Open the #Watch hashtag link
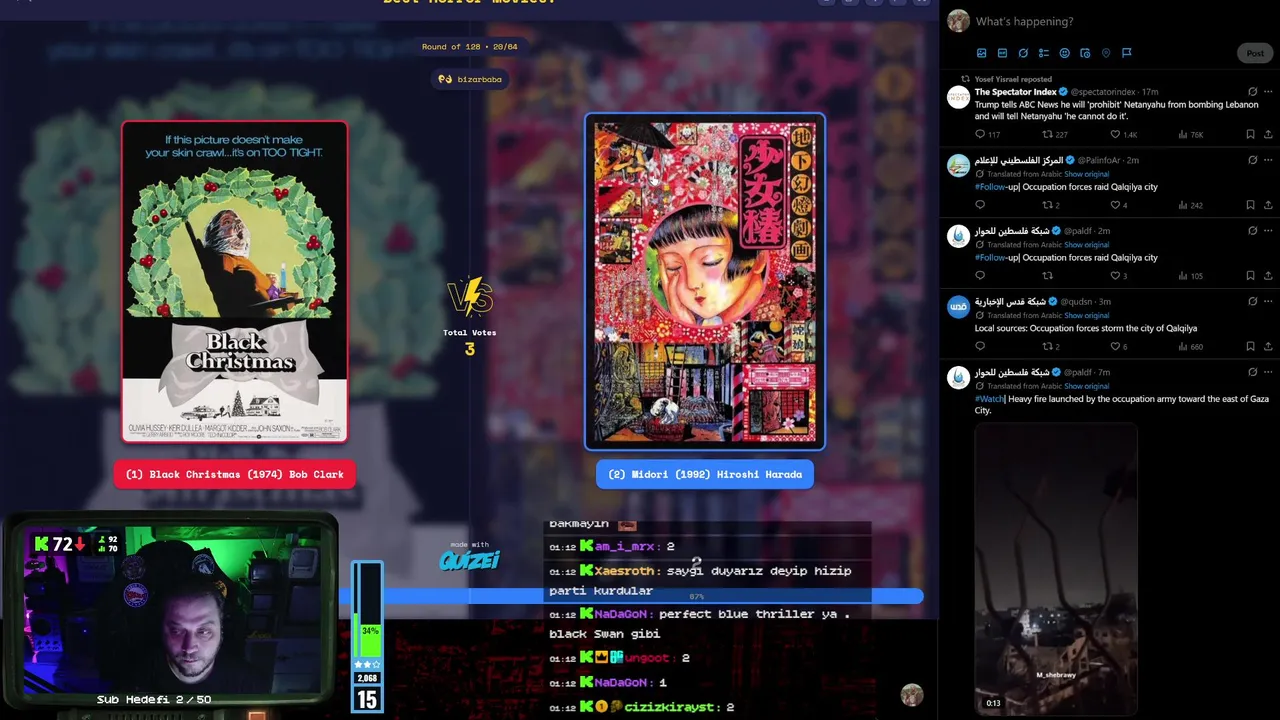The width and height of the screenshot is (1280, 720). tap(990, 399)
